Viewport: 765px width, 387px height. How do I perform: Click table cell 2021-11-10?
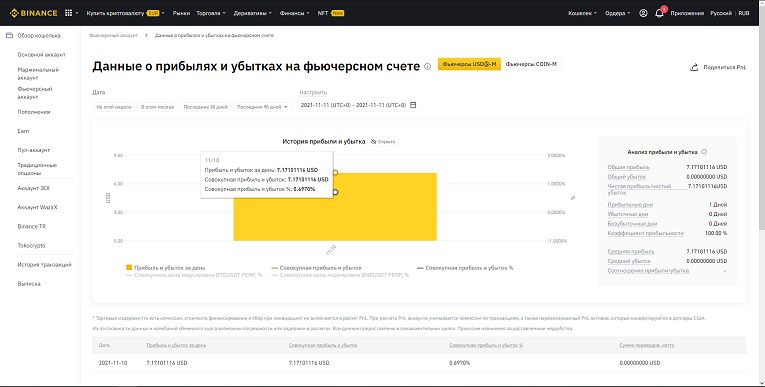click(x=113, y=363)
